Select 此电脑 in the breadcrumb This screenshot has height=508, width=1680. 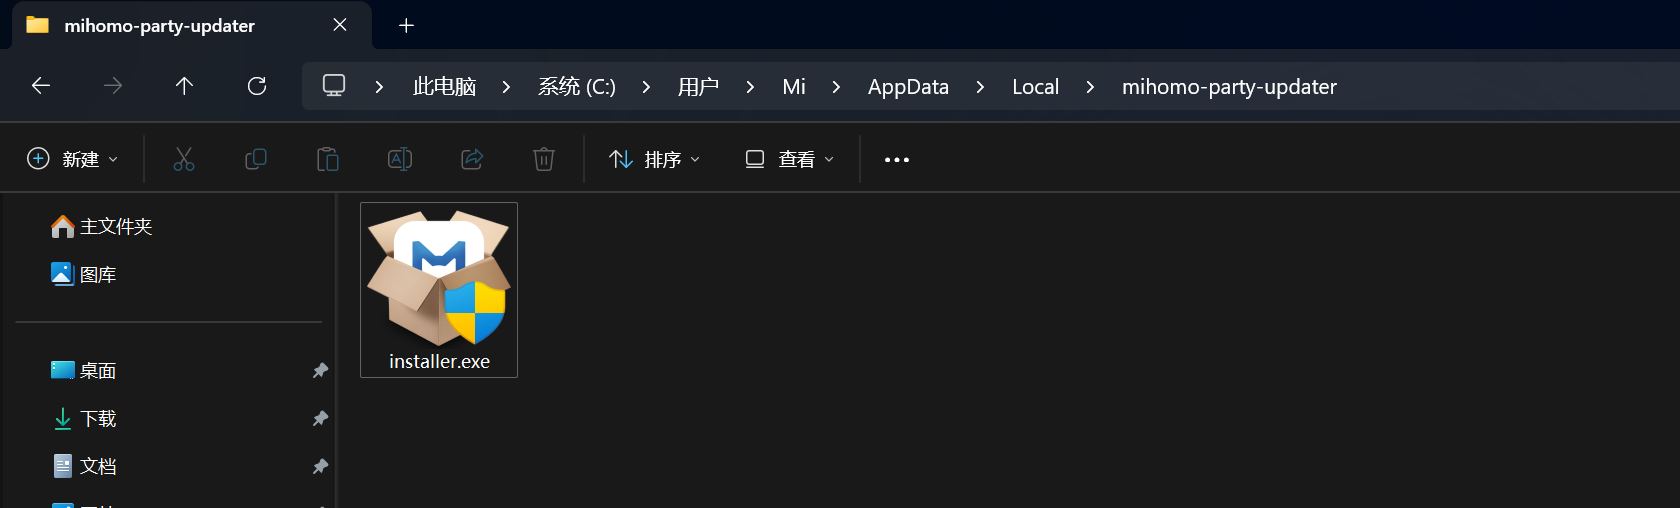click(444, 87)
